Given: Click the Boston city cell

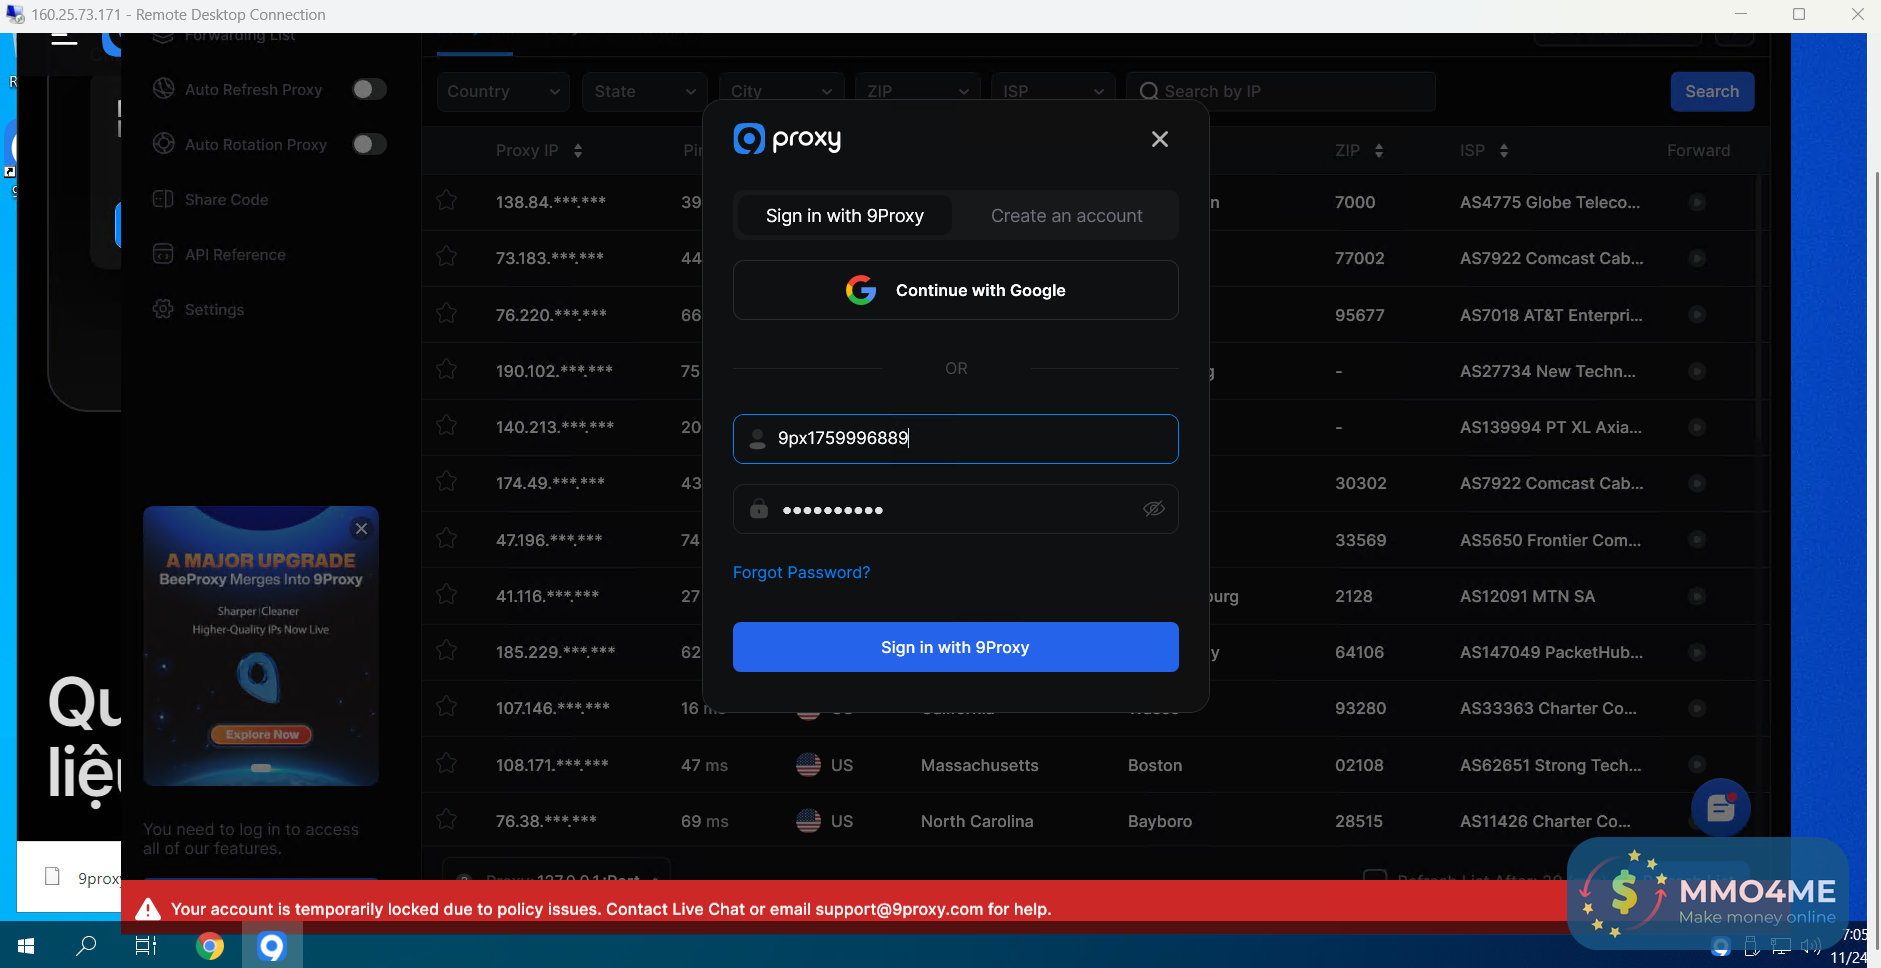Looking at the screenshot, I should point(1155,765).
